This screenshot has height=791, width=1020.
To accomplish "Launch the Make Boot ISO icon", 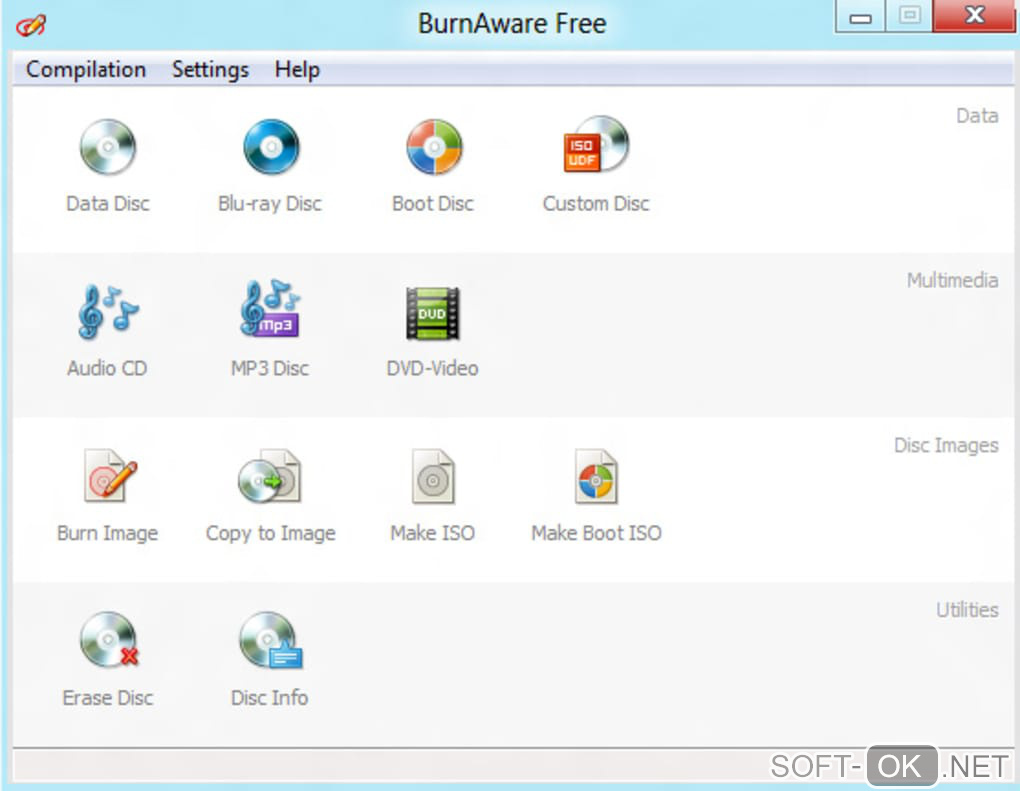I will pyautogui.click(x=596, y=477).
